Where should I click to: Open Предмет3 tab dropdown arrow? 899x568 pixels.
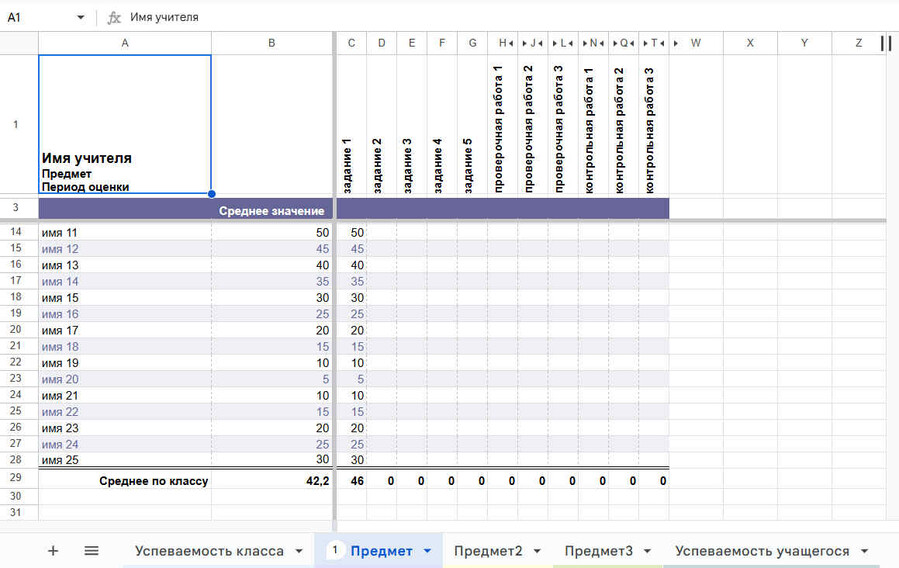click(648, 551)
